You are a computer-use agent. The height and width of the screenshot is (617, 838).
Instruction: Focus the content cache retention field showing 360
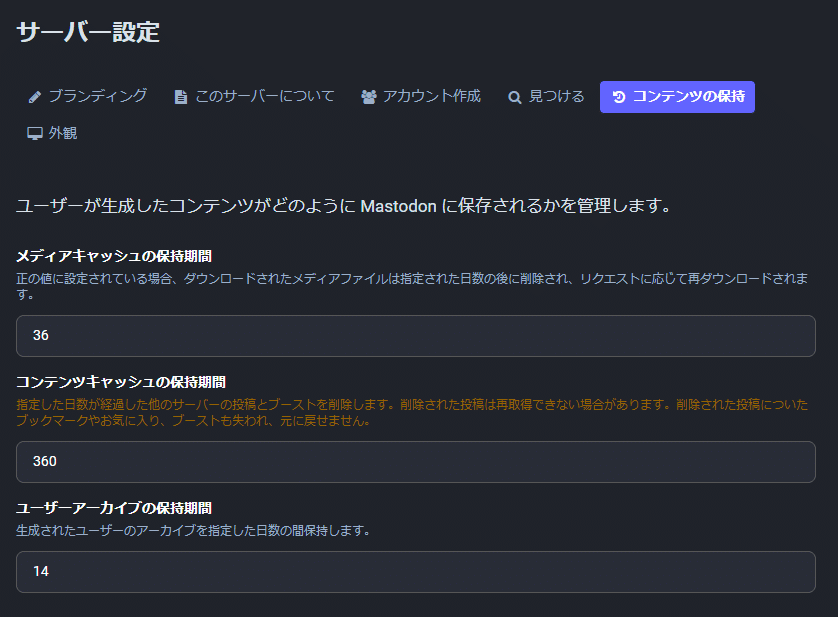(x=416, y=462)
